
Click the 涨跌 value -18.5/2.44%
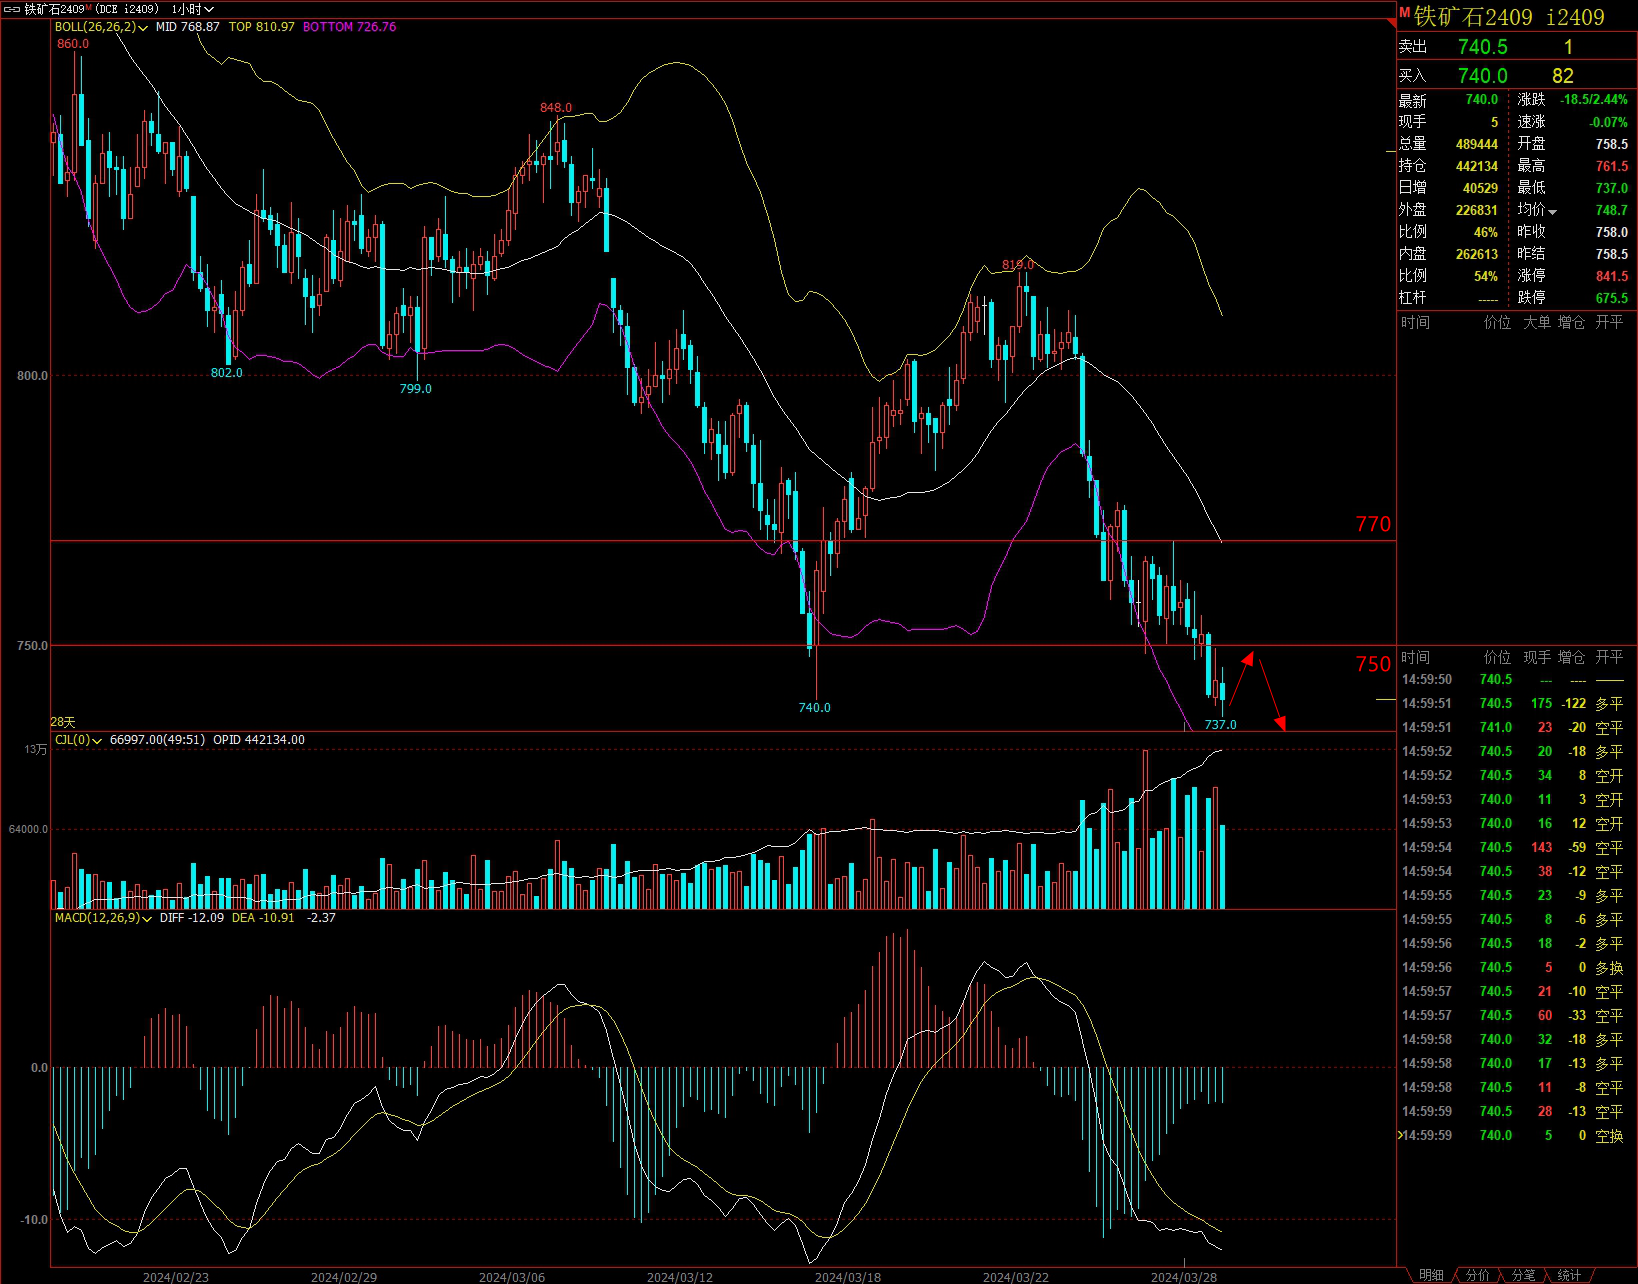coord(1594,100)
